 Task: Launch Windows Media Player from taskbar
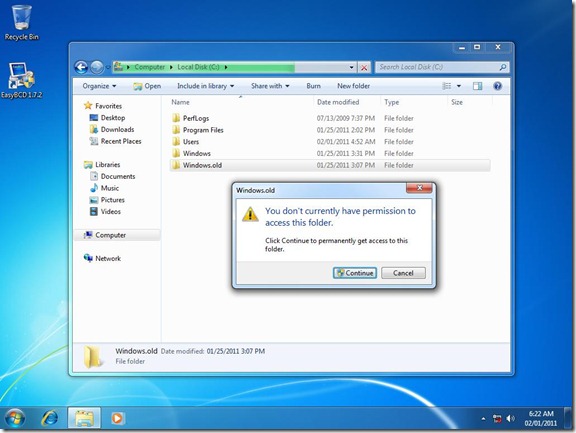117,418
